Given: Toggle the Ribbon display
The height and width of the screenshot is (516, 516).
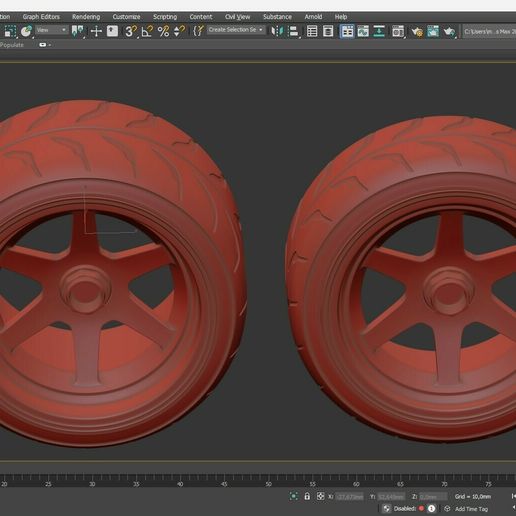Looking at the screenshot, I should pyautogui.click(x=347, y=31).
